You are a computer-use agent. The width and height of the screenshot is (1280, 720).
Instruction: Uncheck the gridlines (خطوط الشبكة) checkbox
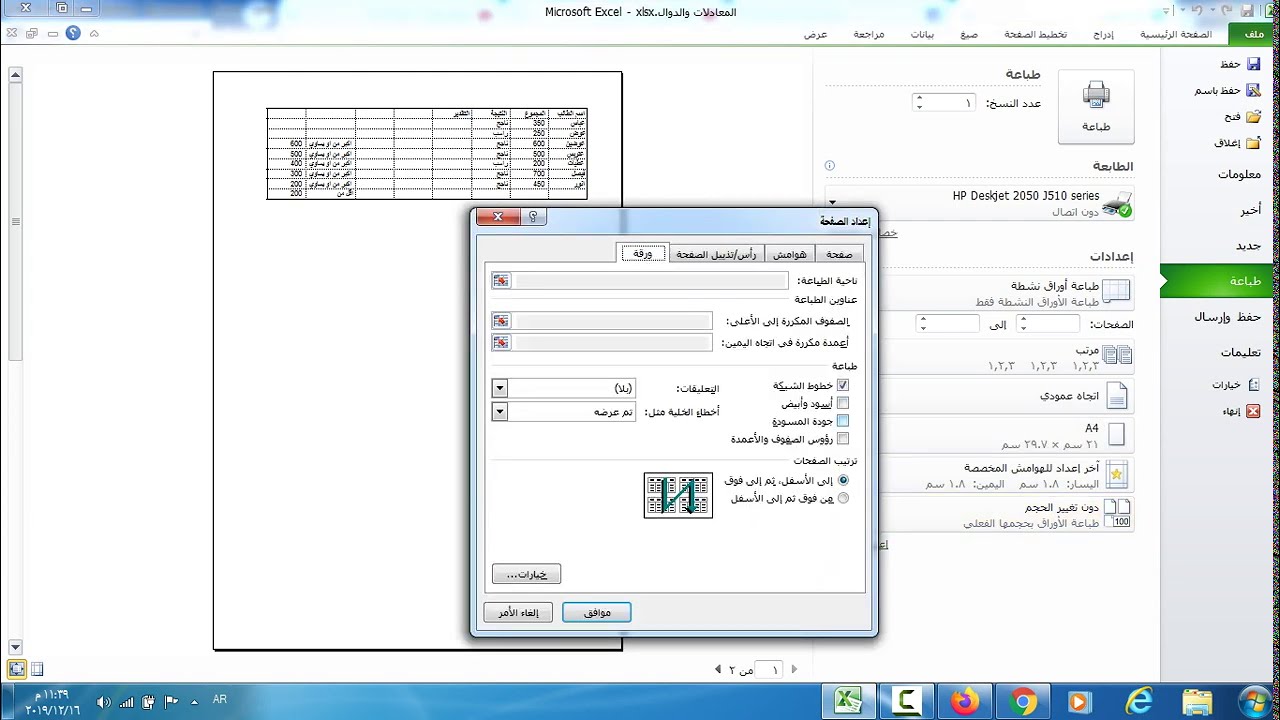pos(842,385)
